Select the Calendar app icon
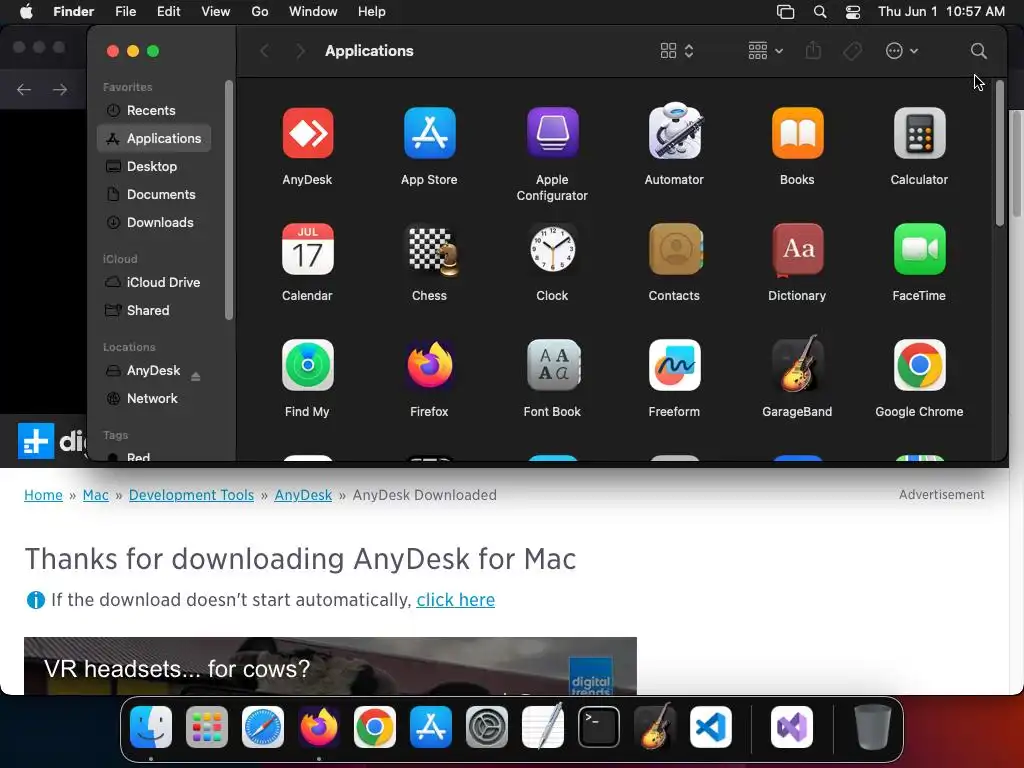The height and width of the screenshot is (768, 1024). coord(308,249)
